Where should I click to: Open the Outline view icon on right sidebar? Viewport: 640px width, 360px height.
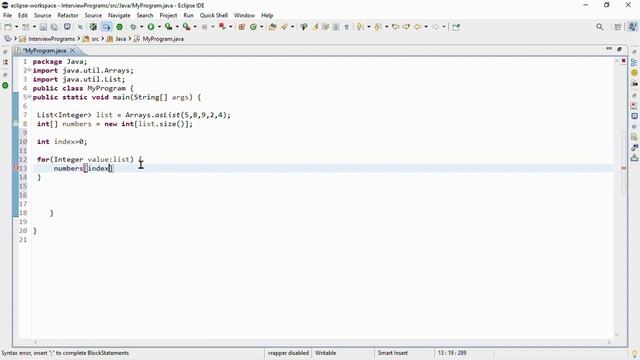pyautogui.click(x=634, y=62)
